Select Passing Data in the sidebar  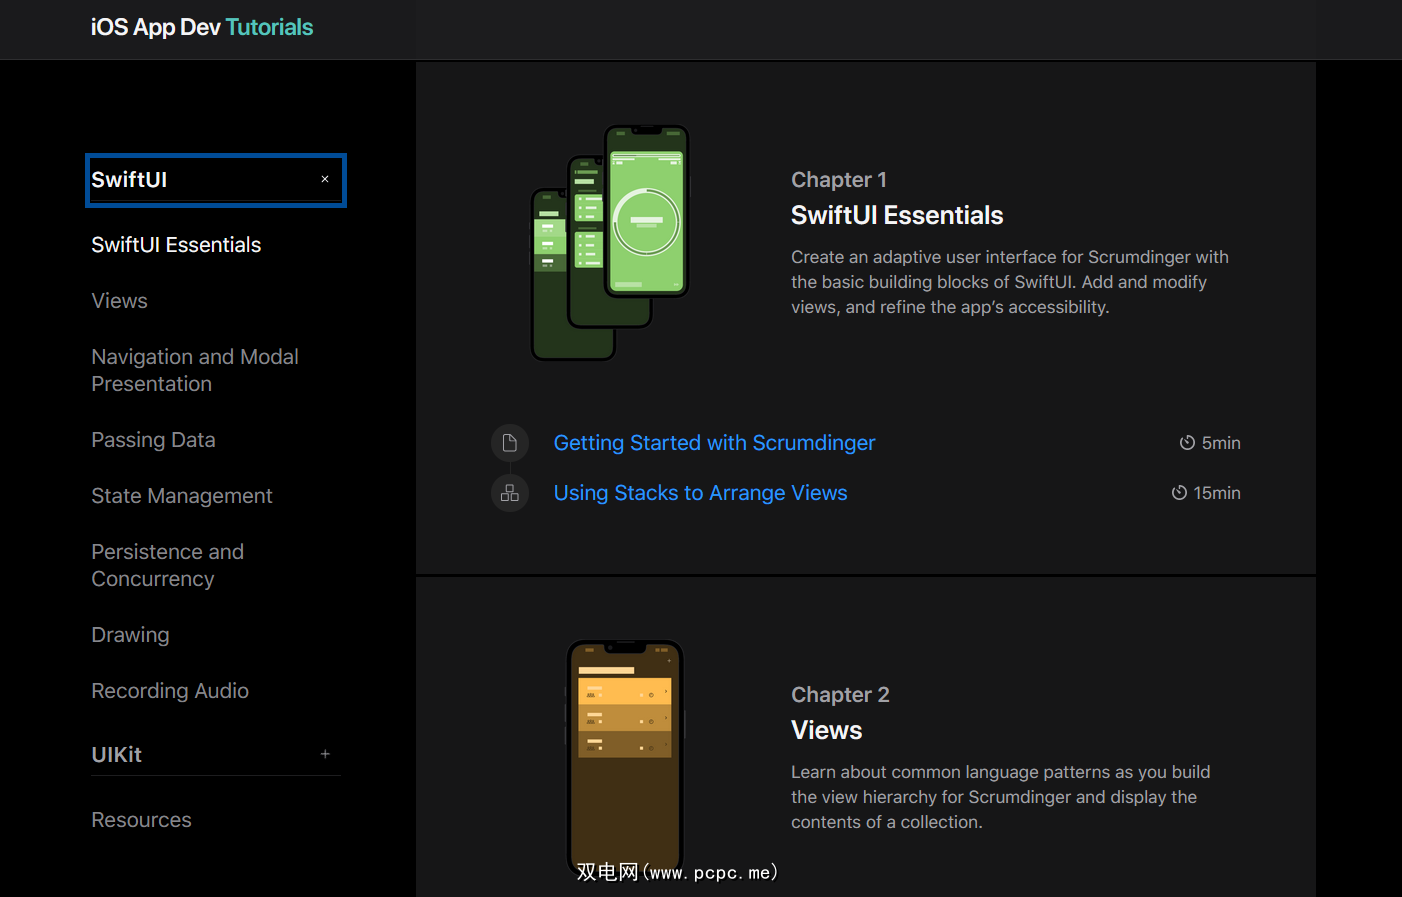(x=153, y=440)
